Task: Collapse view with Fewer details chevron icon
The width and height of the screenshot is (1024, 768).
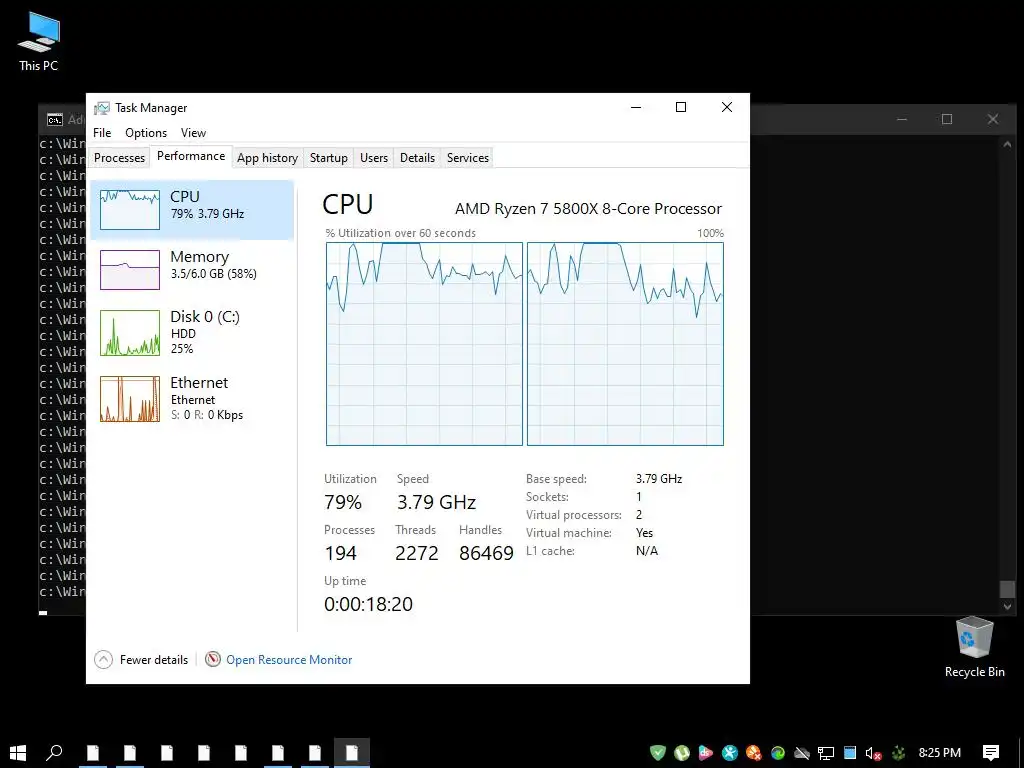Action: pyautogui.click(x=103, y=660)
